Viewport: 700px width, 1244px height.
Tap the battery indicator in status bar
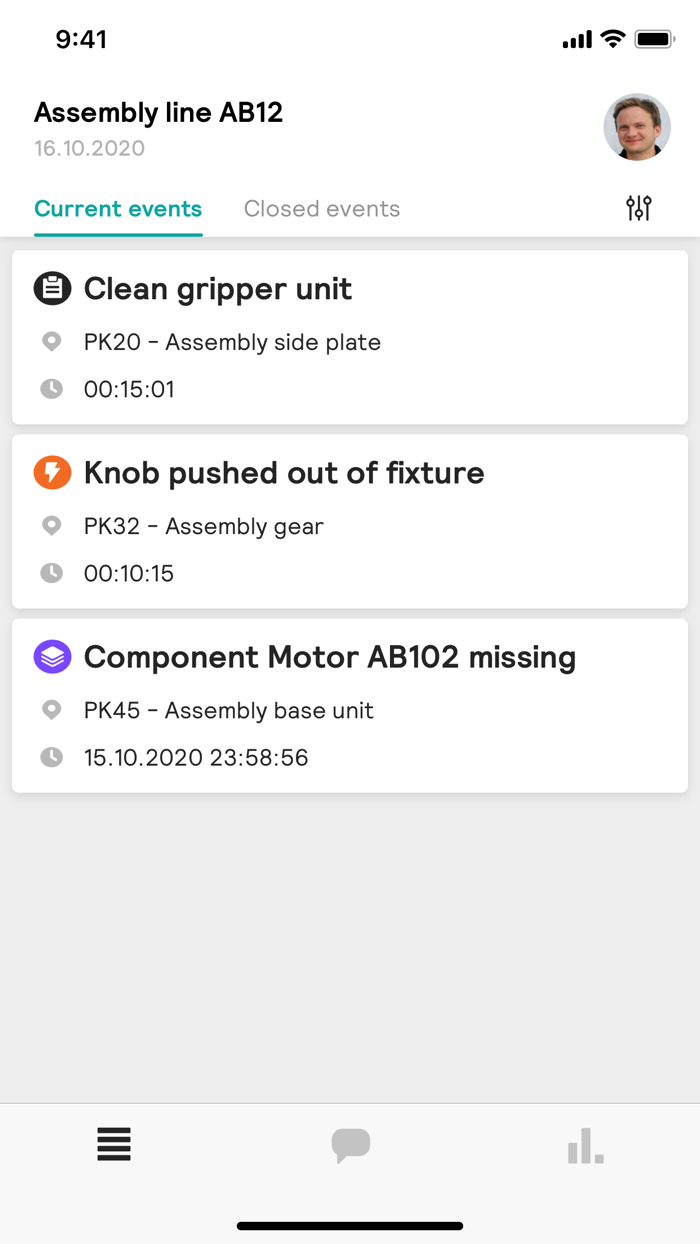(x=655, y=40)
